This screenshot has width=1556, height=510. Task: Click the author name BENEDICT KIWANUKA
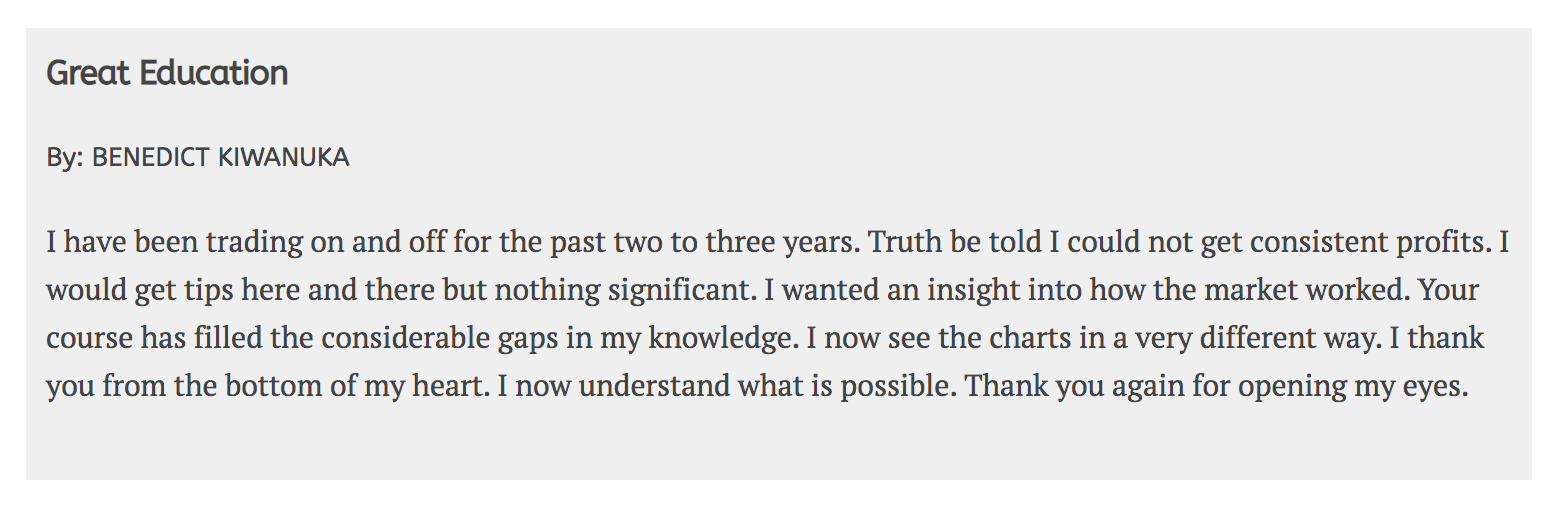pos(220,158)
